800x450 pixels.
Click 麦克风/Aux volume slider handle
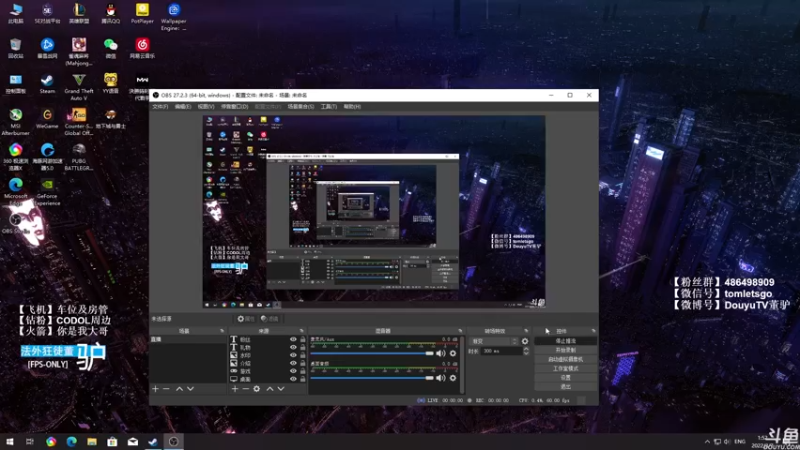(430, 353)
